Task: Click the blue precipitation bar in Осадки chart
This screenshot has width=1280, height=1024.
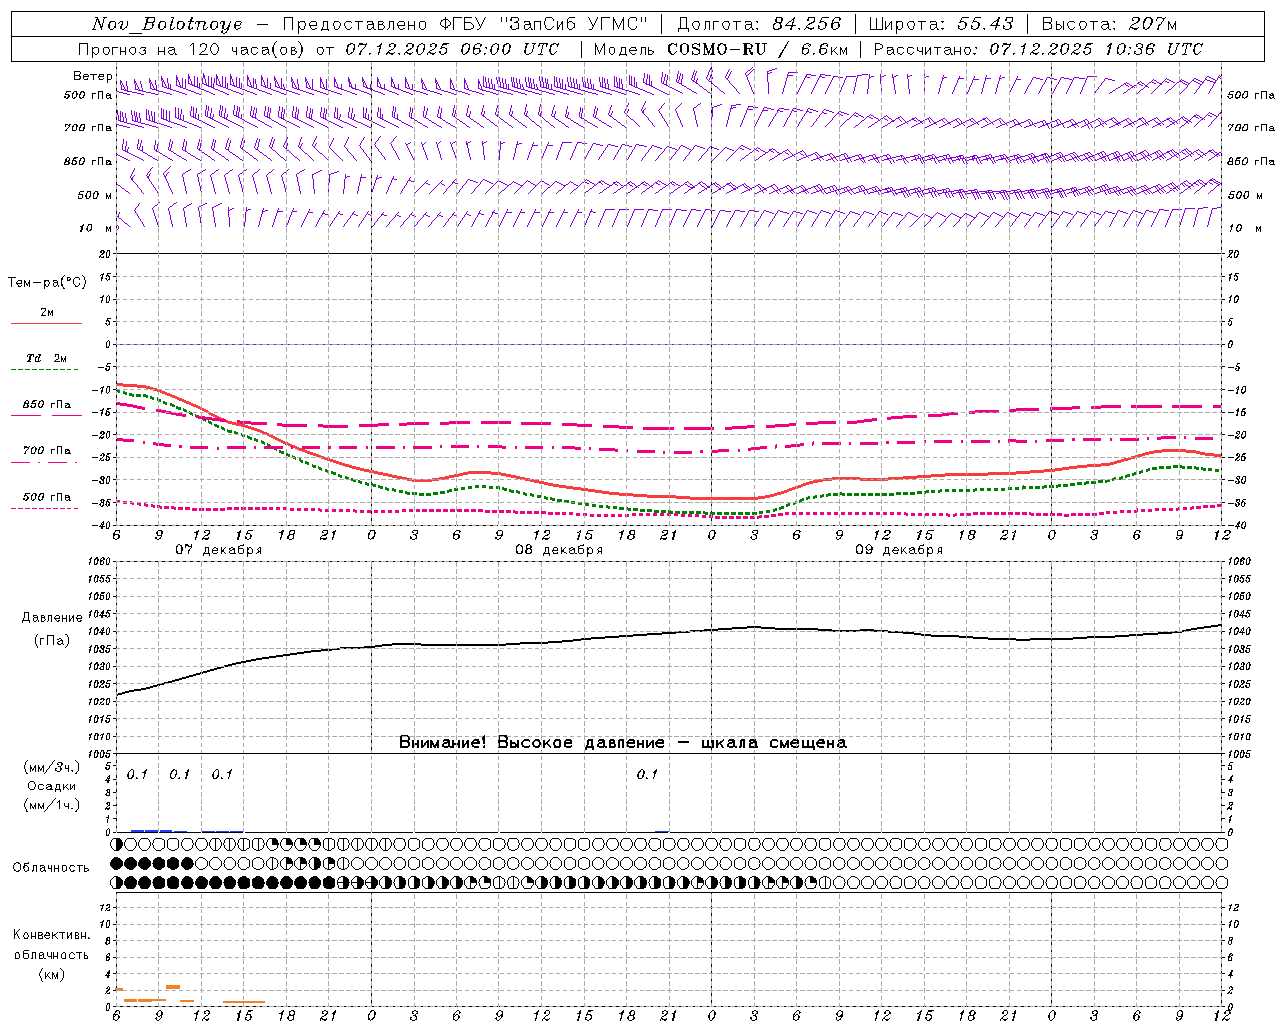Action: [x=152, y=830]
